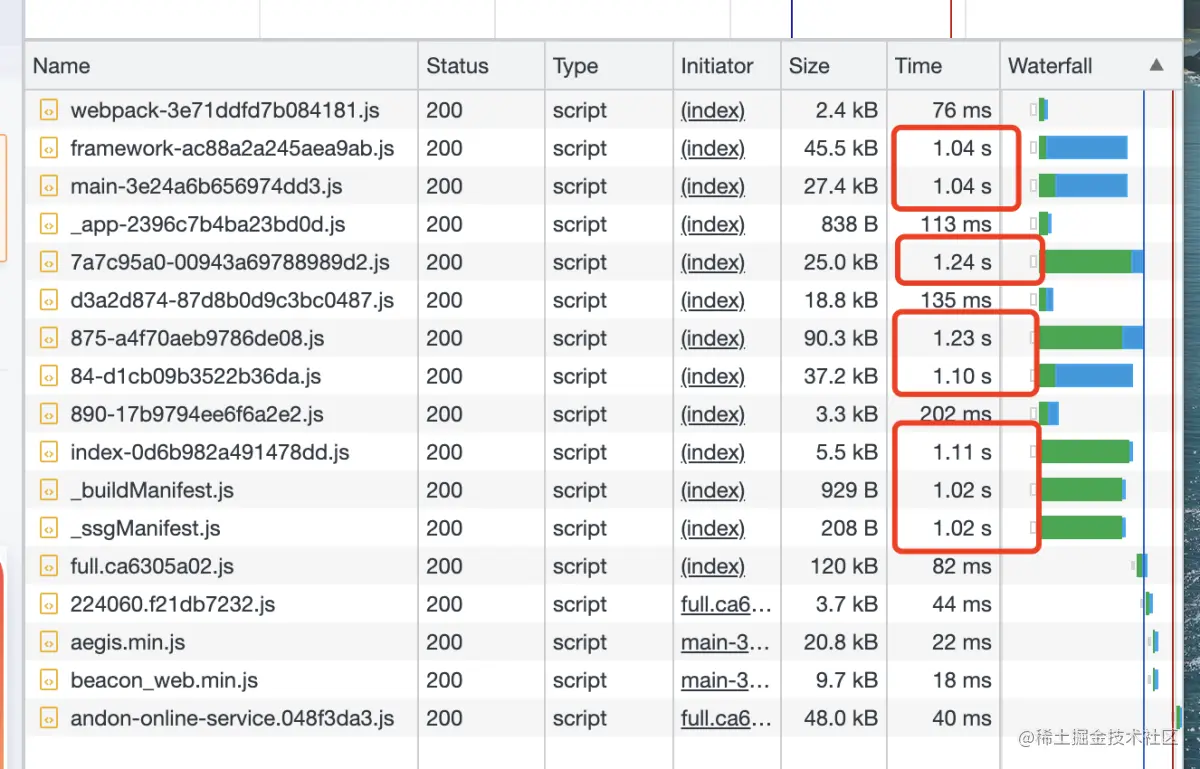Toggle the Waterfall sort arrow
Viewport: 1200px width, 769px height.
(1156, 66)
